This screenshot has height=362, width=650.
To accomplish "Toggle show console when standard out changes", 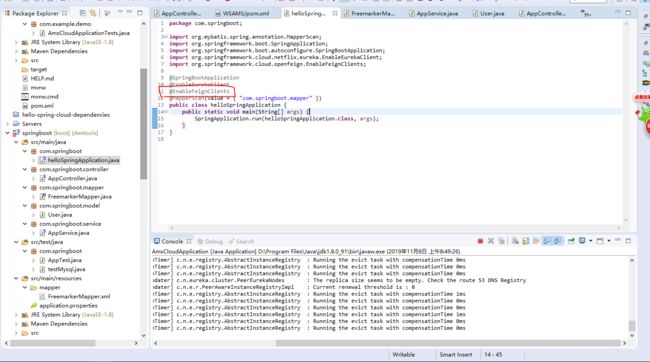I will coord(547,241).
